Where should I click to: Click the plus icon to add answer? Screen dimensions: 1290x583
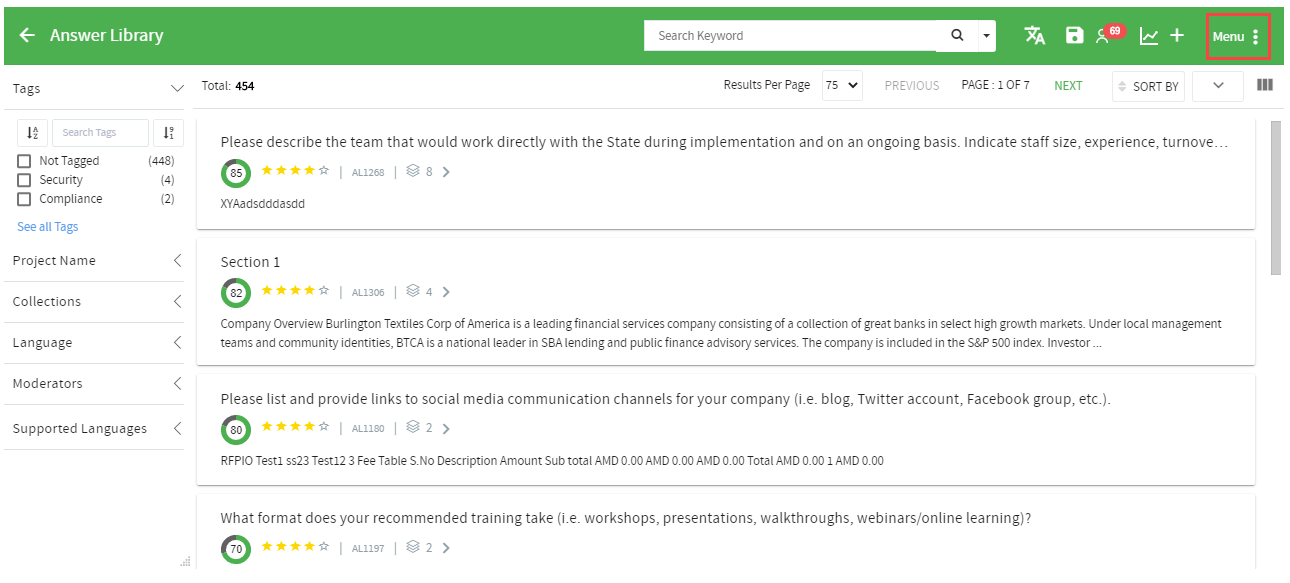coord(1177,36)
